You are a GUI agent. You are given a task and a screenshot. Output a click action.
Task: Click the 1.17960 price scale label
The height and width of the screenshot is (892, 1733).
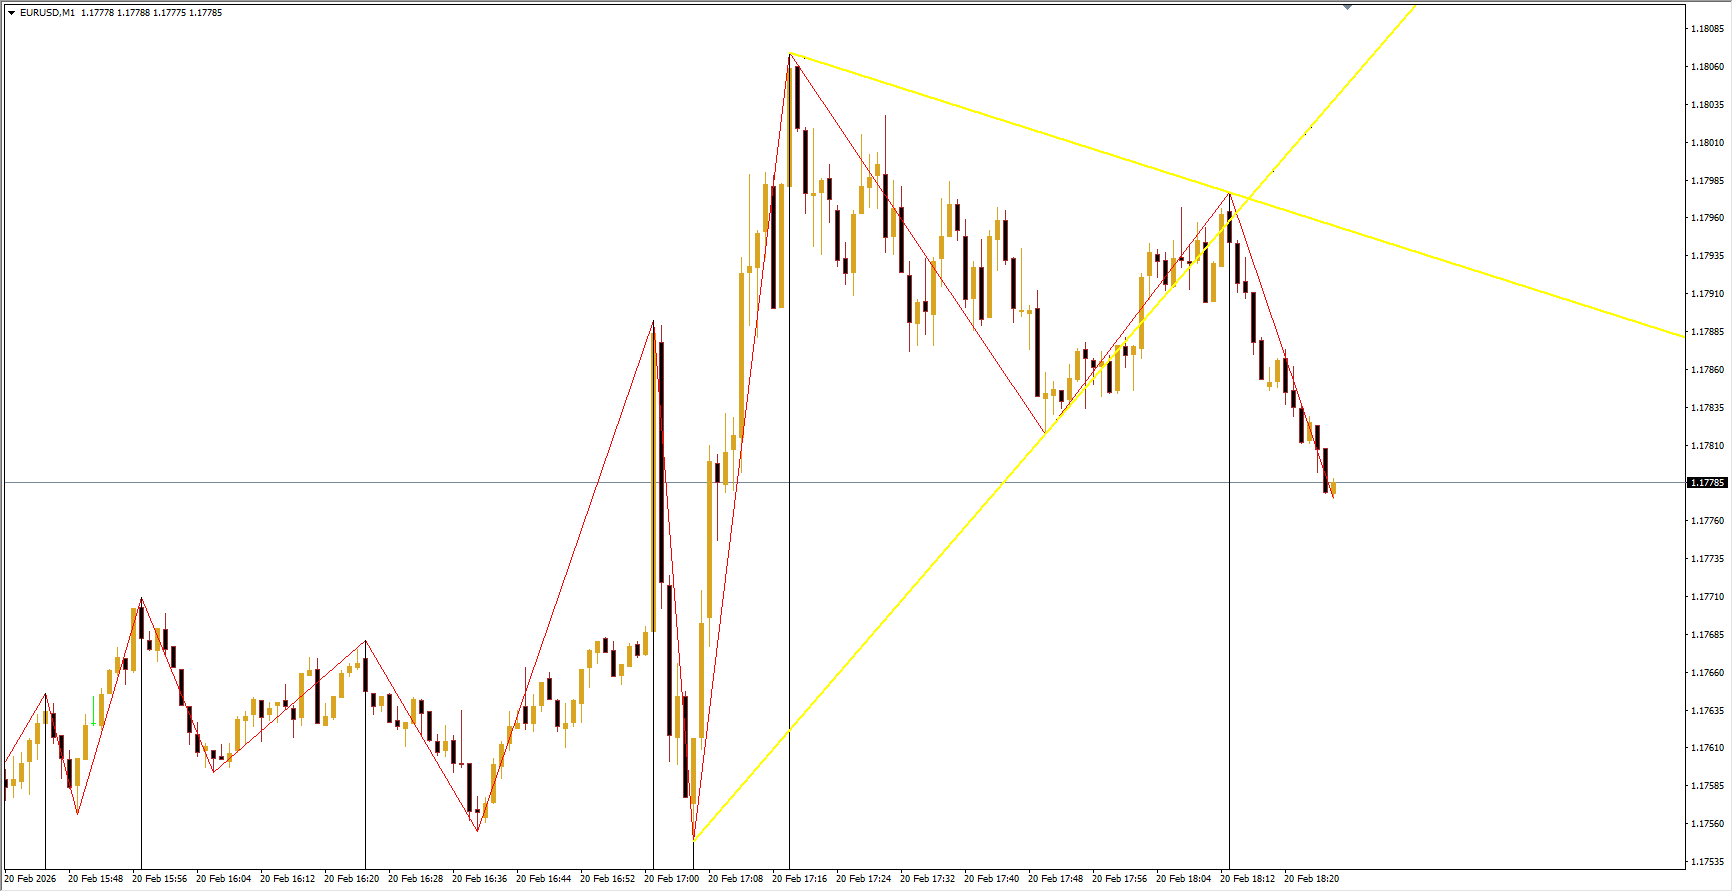1707,218
